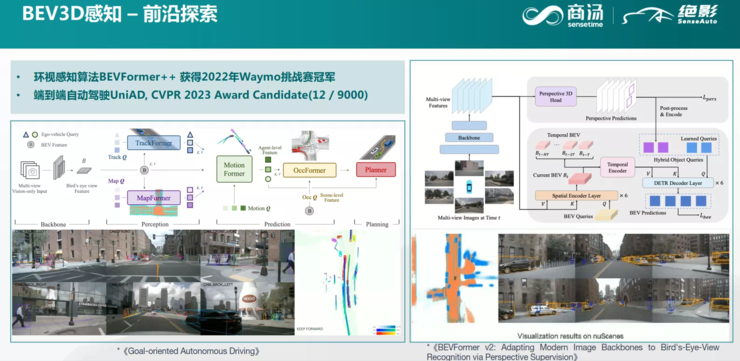Screen dimensions: 740x361
Task: Click the BEVFormer v2 paper citation text
Action: click(573, 352)
